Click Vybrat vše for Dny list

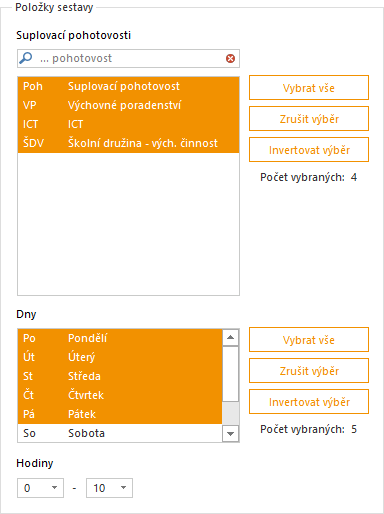click(309, 340)
